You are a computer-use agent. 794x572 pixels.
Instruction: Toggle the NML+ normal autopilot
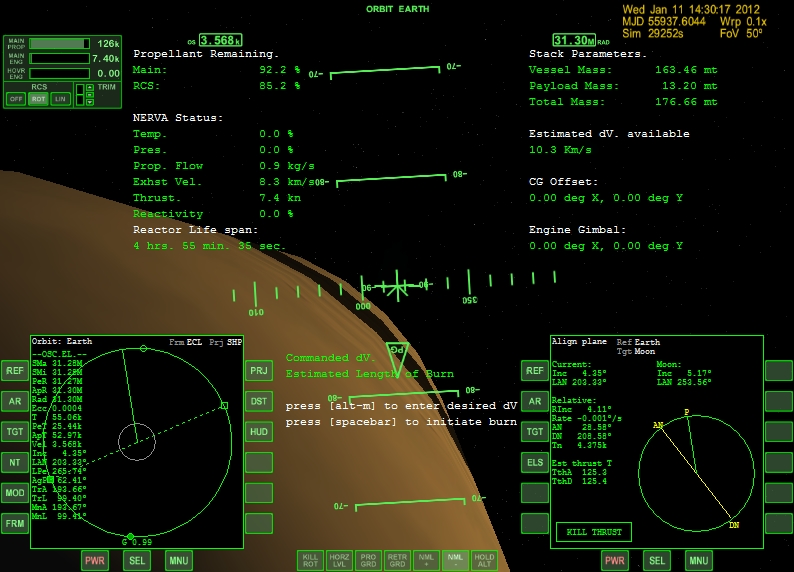coord(426,560)
